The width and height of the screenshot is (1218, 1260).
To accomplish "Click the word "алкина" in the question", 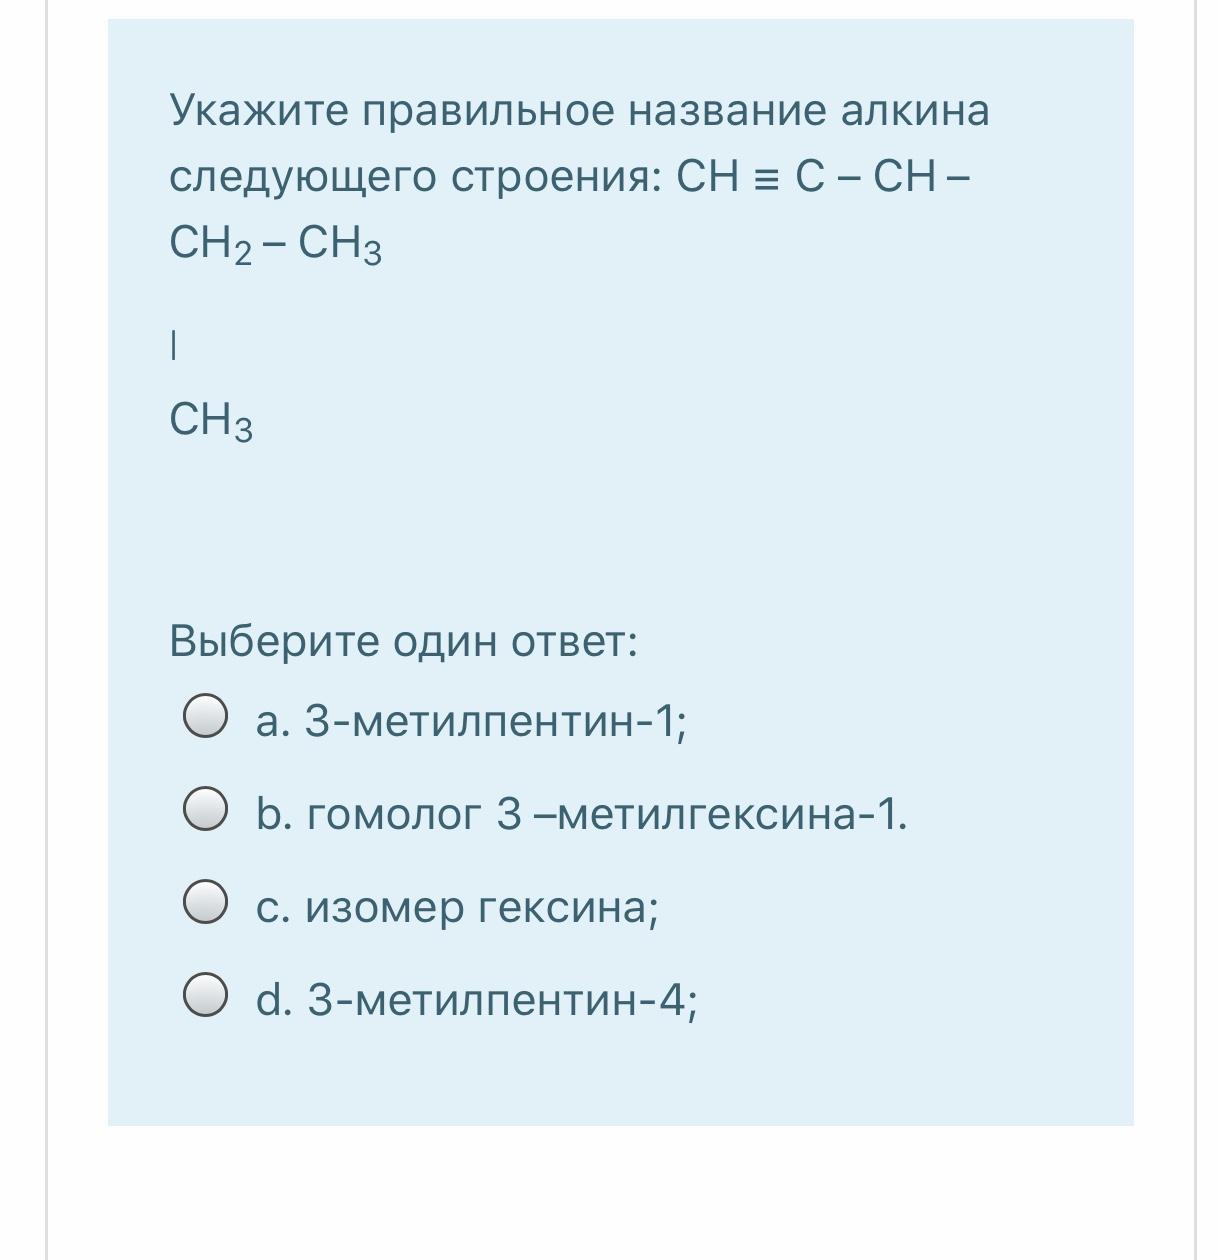I will coord(914,110).
